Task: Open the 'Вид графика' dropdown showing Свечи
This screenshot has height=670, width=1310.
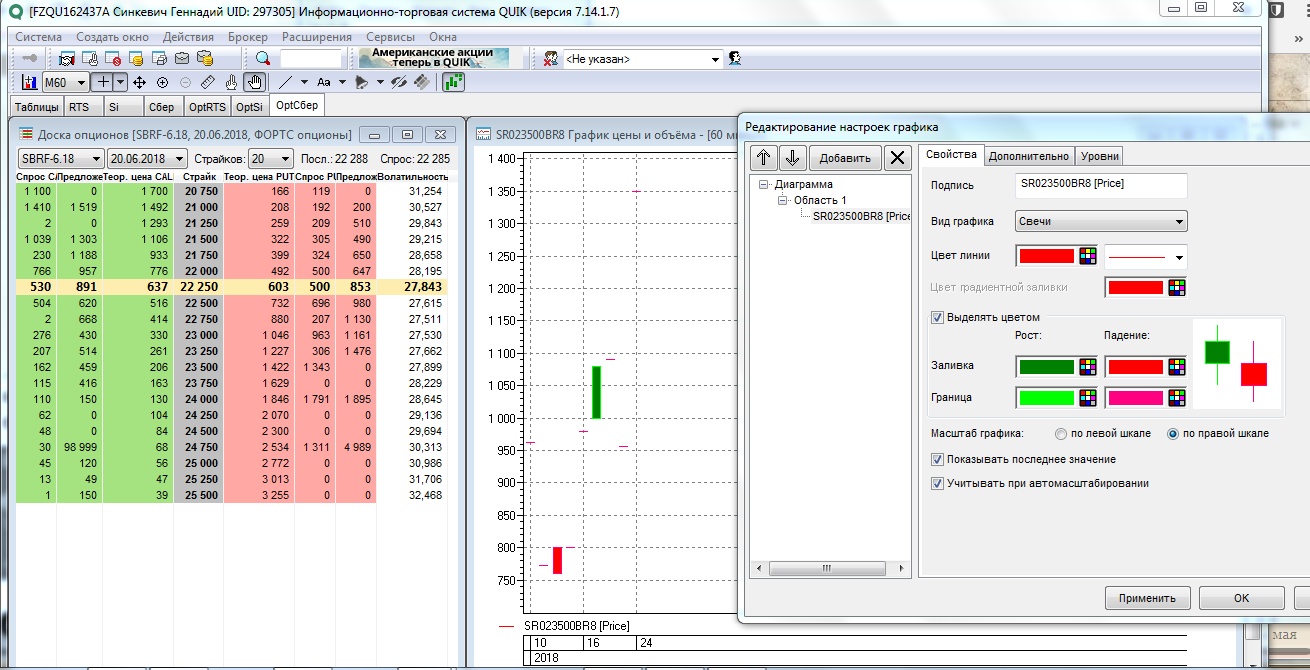Action: tap(1101, 221)
